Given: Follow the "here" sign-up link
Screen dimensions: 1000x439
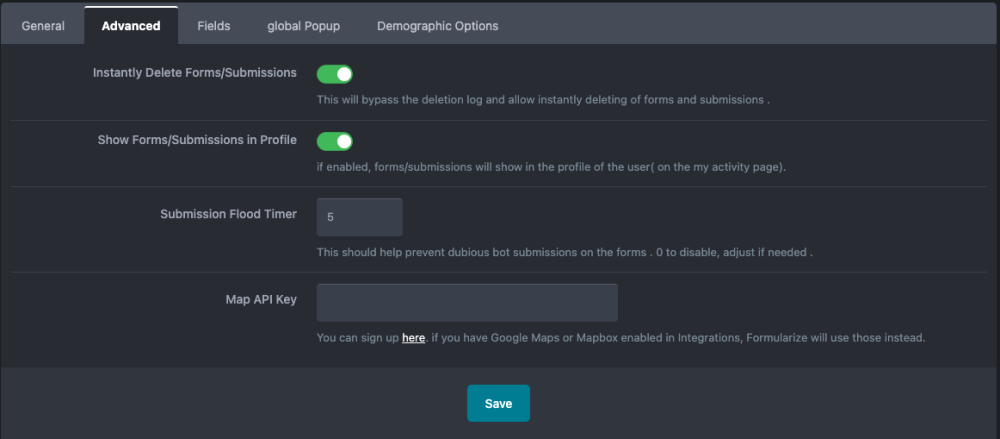Looking at the screenshot, I should [x=414, y=338].
